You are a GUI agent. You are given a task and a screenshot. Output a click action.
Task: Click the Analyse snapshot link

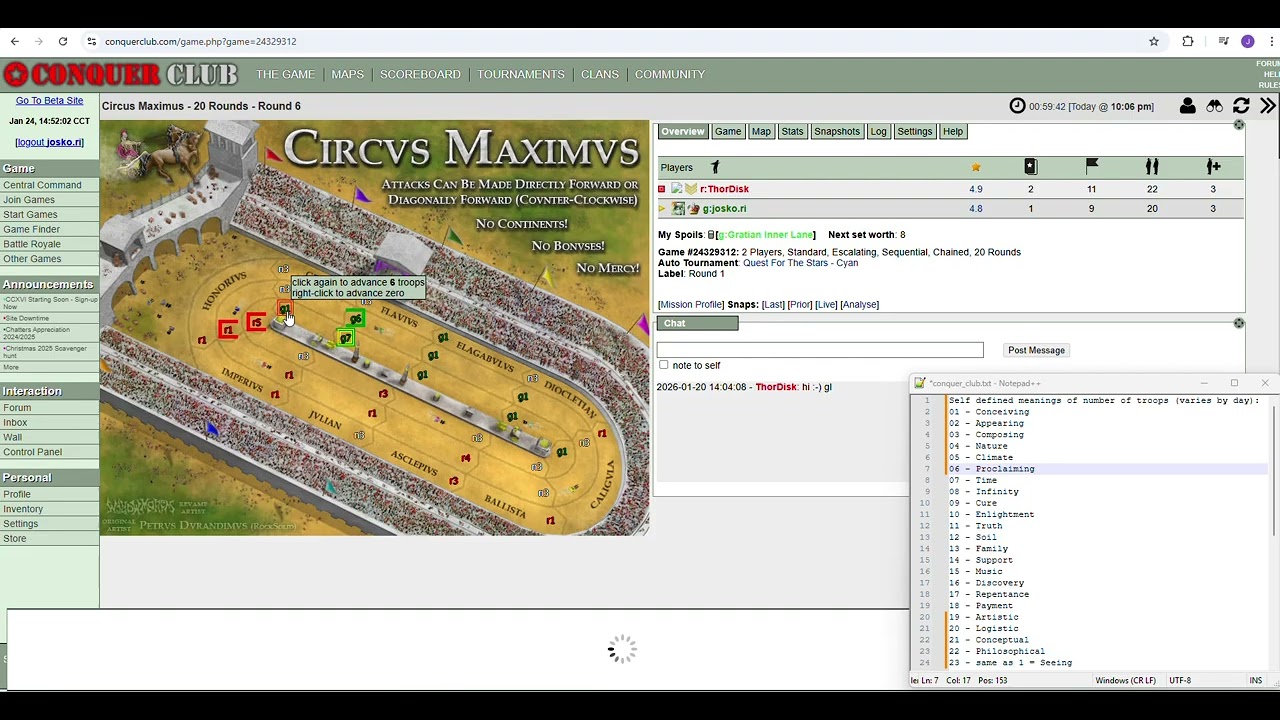tap(860, 305)
